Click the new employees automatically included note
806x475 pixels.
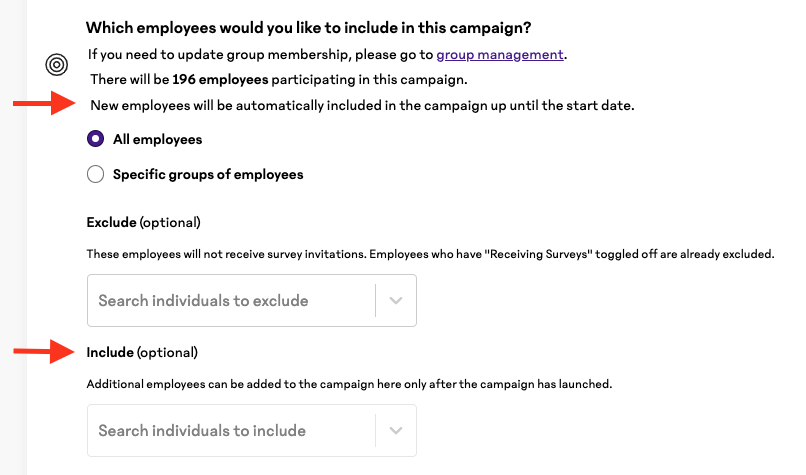pyautogui.click(x=362, y=105)
